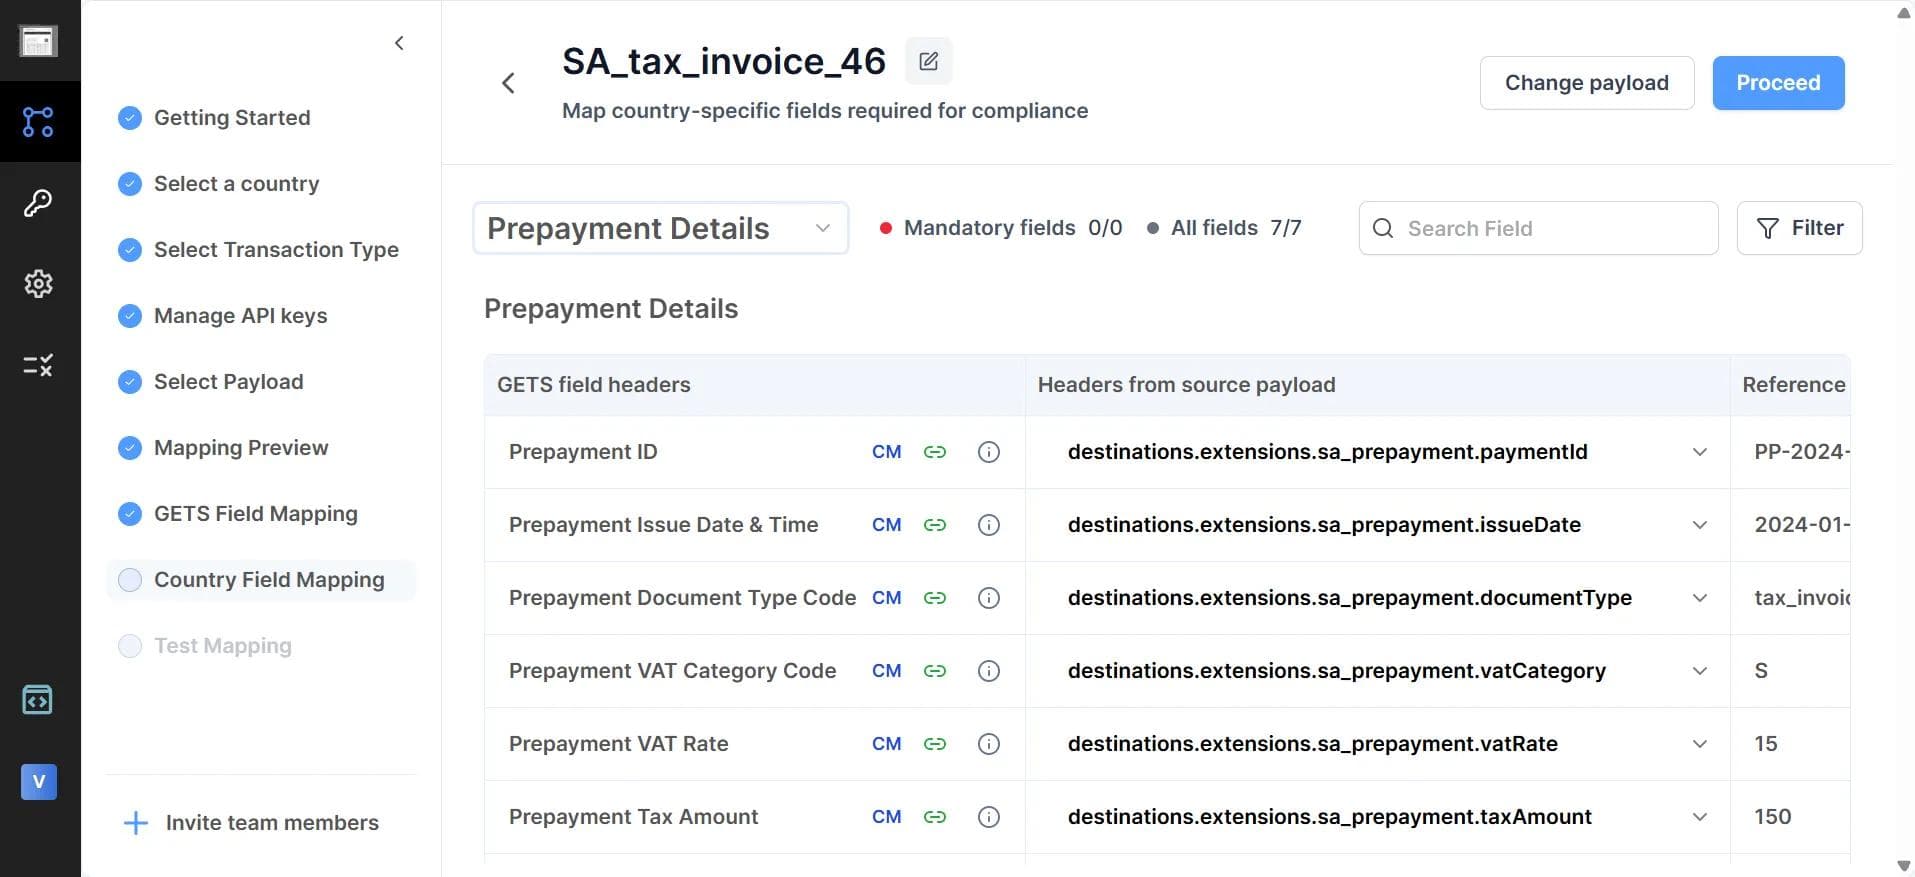Viewport: 1915px width, 877px height.
Task: Click the Select Payload completed check circle
Action: [130, 382]
